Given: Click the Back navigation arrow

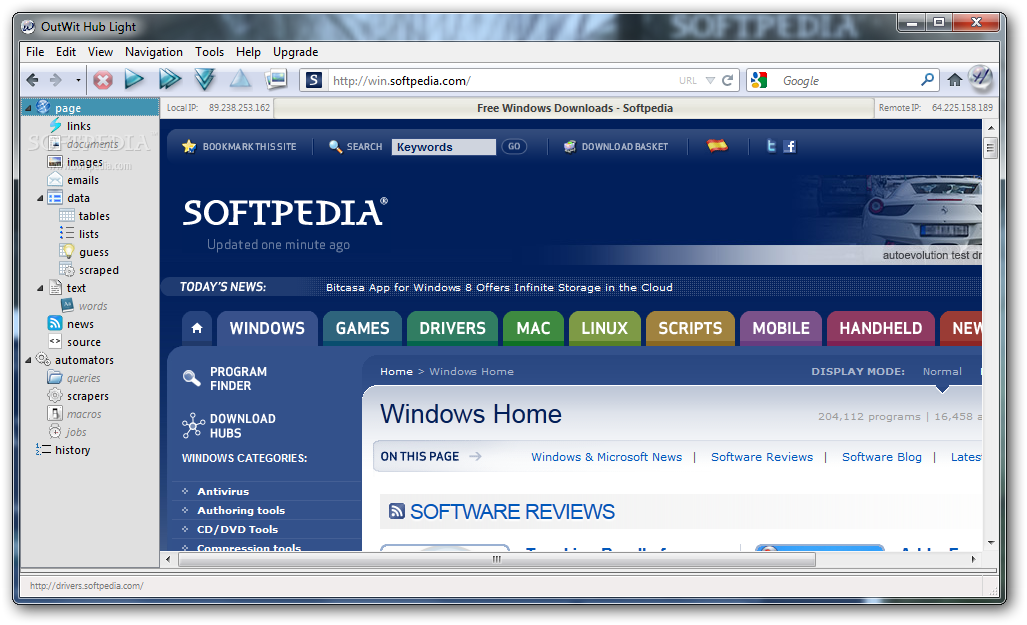Looking at the screenshot, I should tap(32, 80).
